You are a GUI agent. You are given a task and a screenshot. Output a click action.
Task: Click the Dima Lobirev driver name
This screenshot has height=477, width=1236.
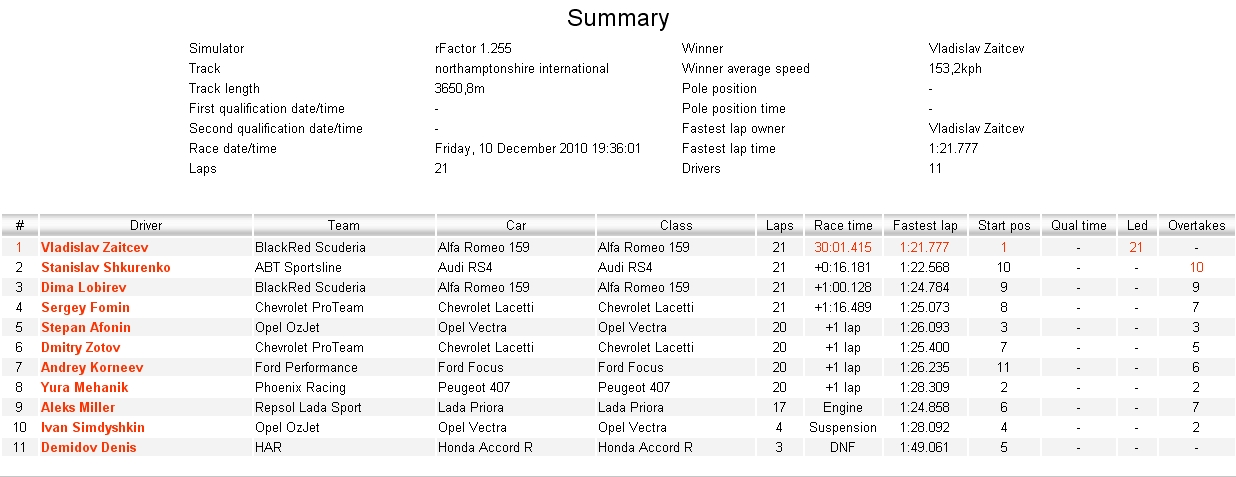click(x=84, y=287)
